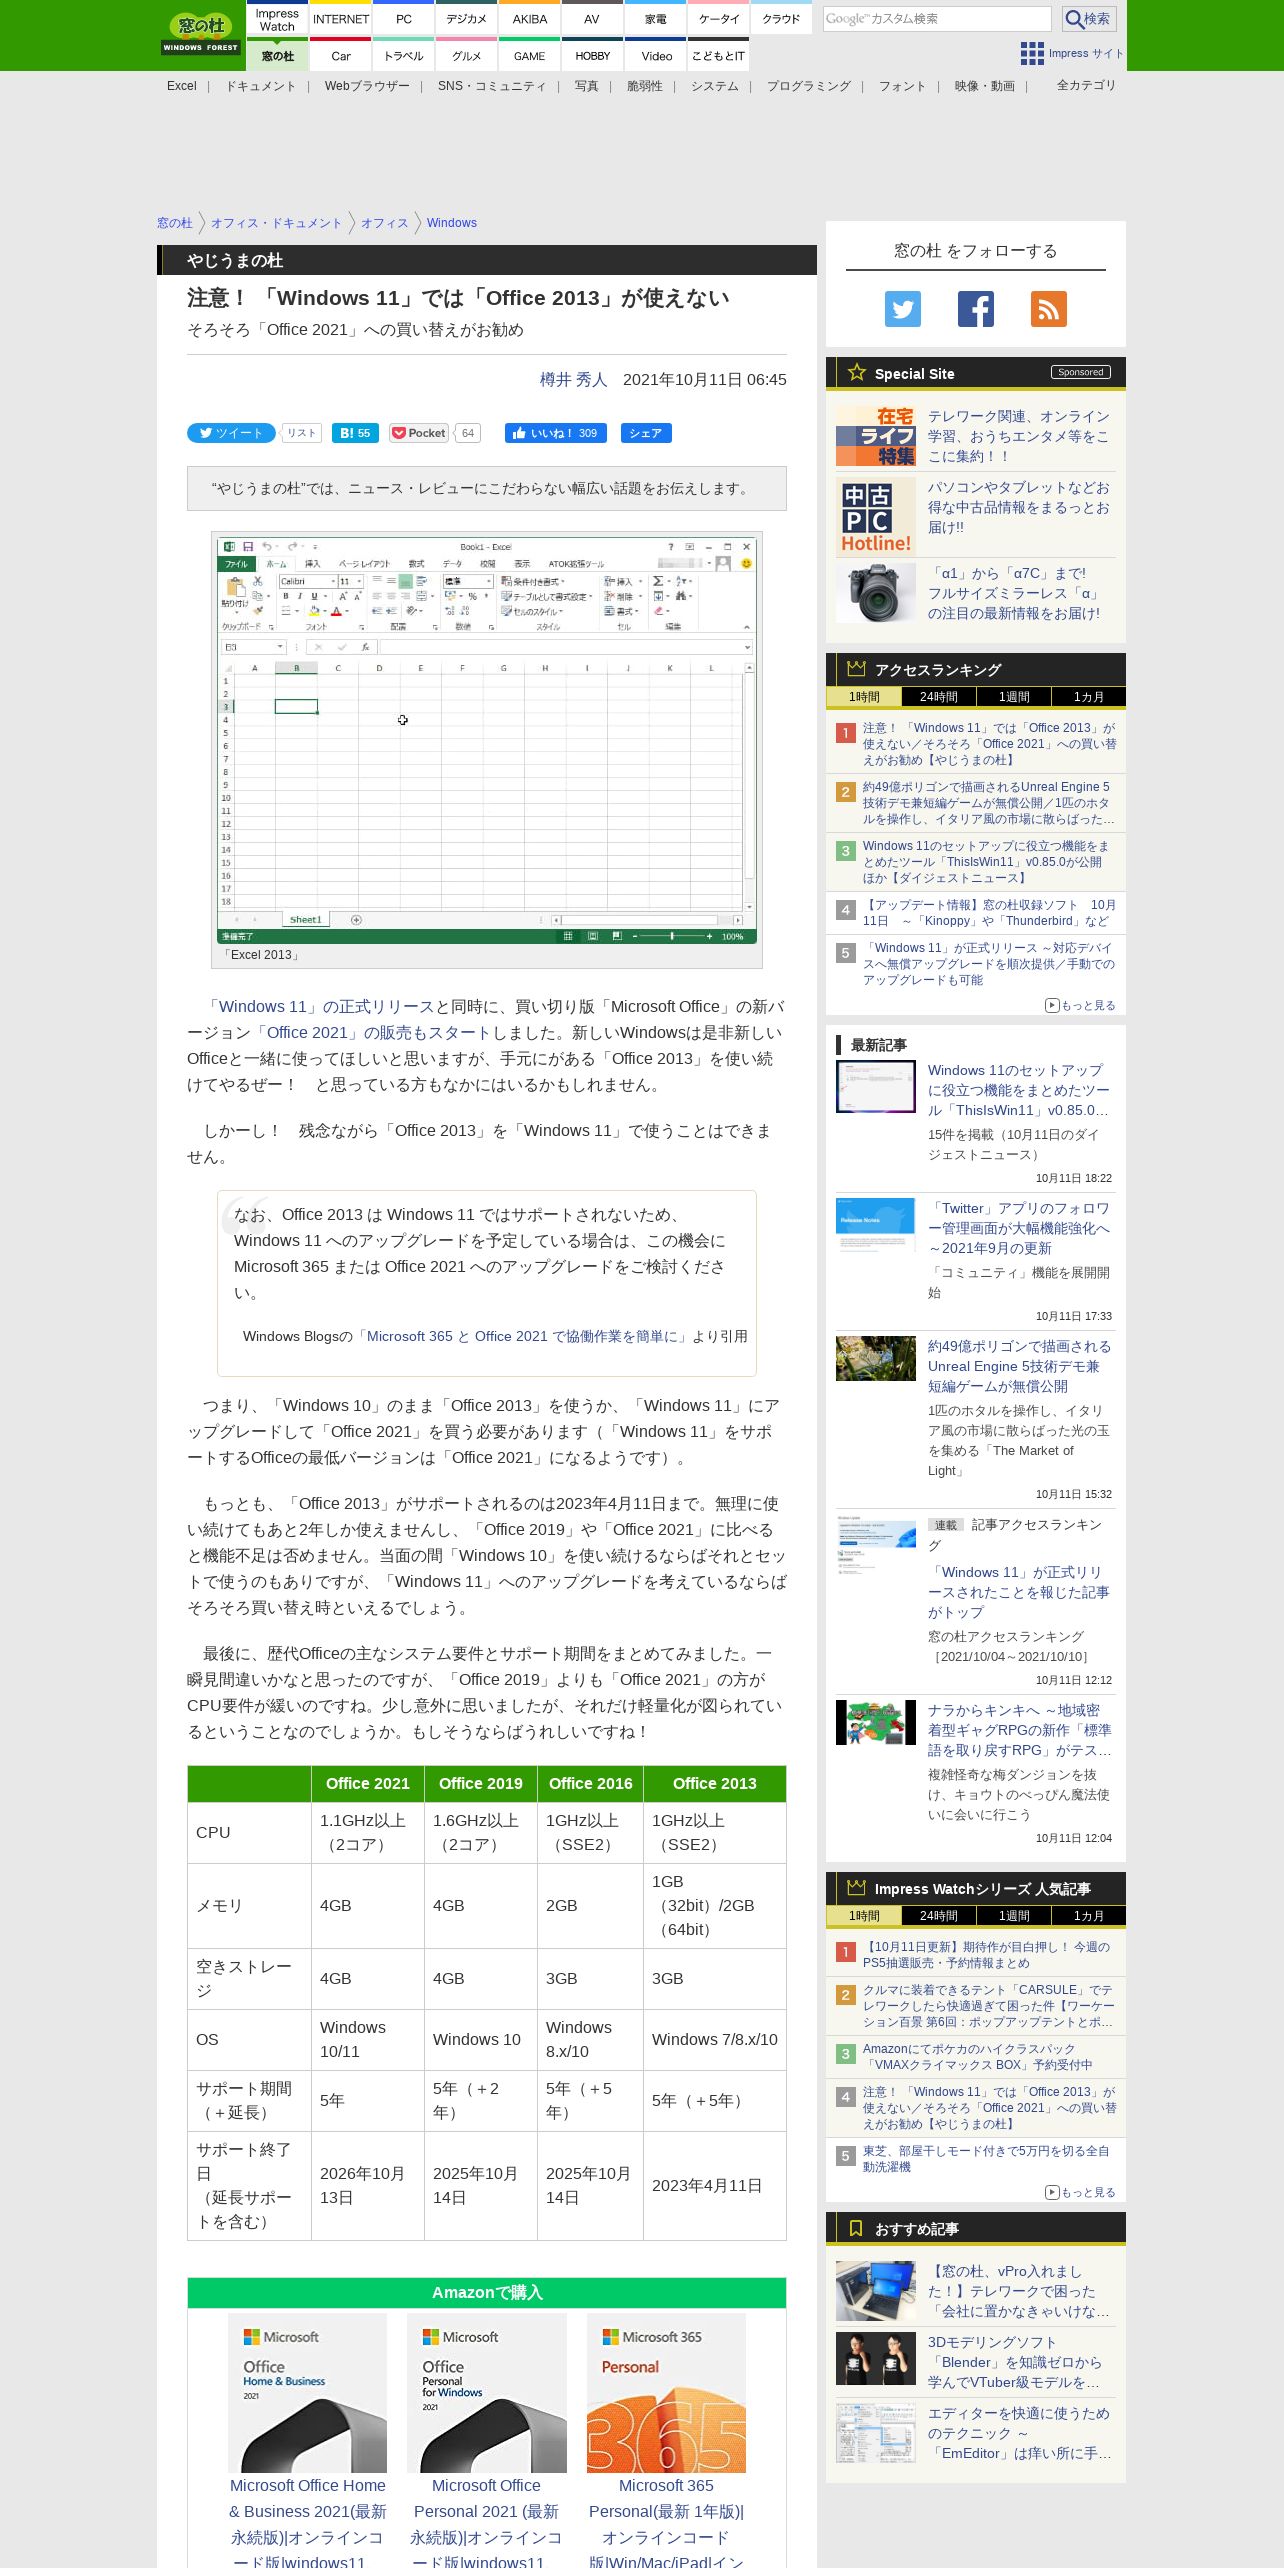Open Microsoft 365 と Office 2021 blog link
Screen dimensions: 1284x2568
pos(523,1336)
